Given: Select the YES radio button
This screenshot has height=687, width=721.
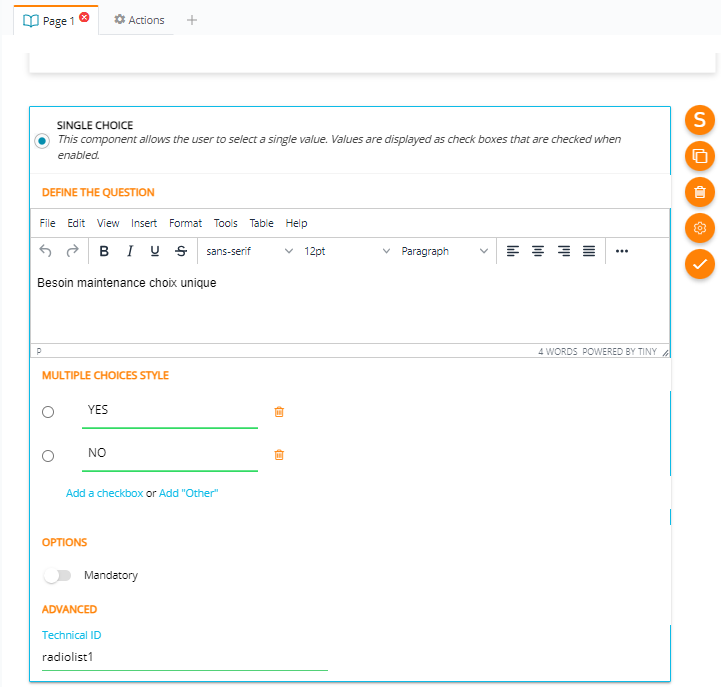Looking at the screenshot, I should pyautogui.click(x=48, y=412).
